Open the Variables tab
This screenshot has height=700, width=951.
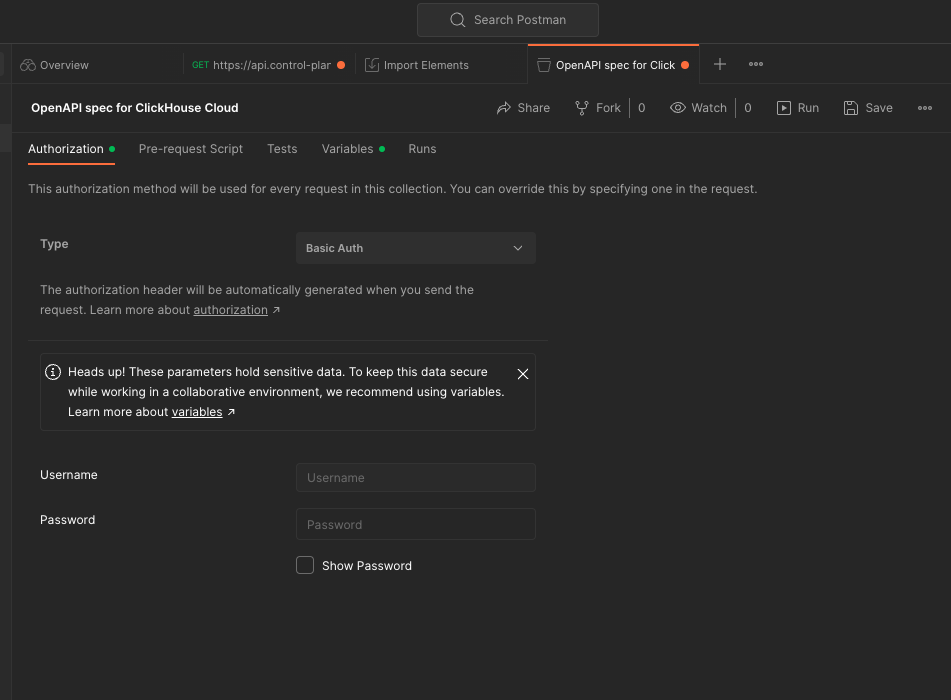[347, 149]
